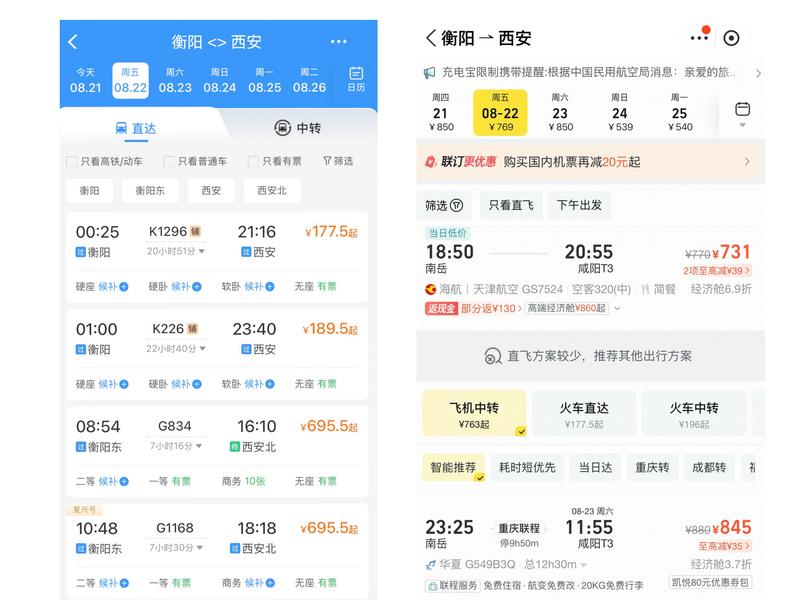This screenshot has width=800, height=600.
Task: Expand the date dropdown under the flight calendar
Action: (x=742, y=125)
